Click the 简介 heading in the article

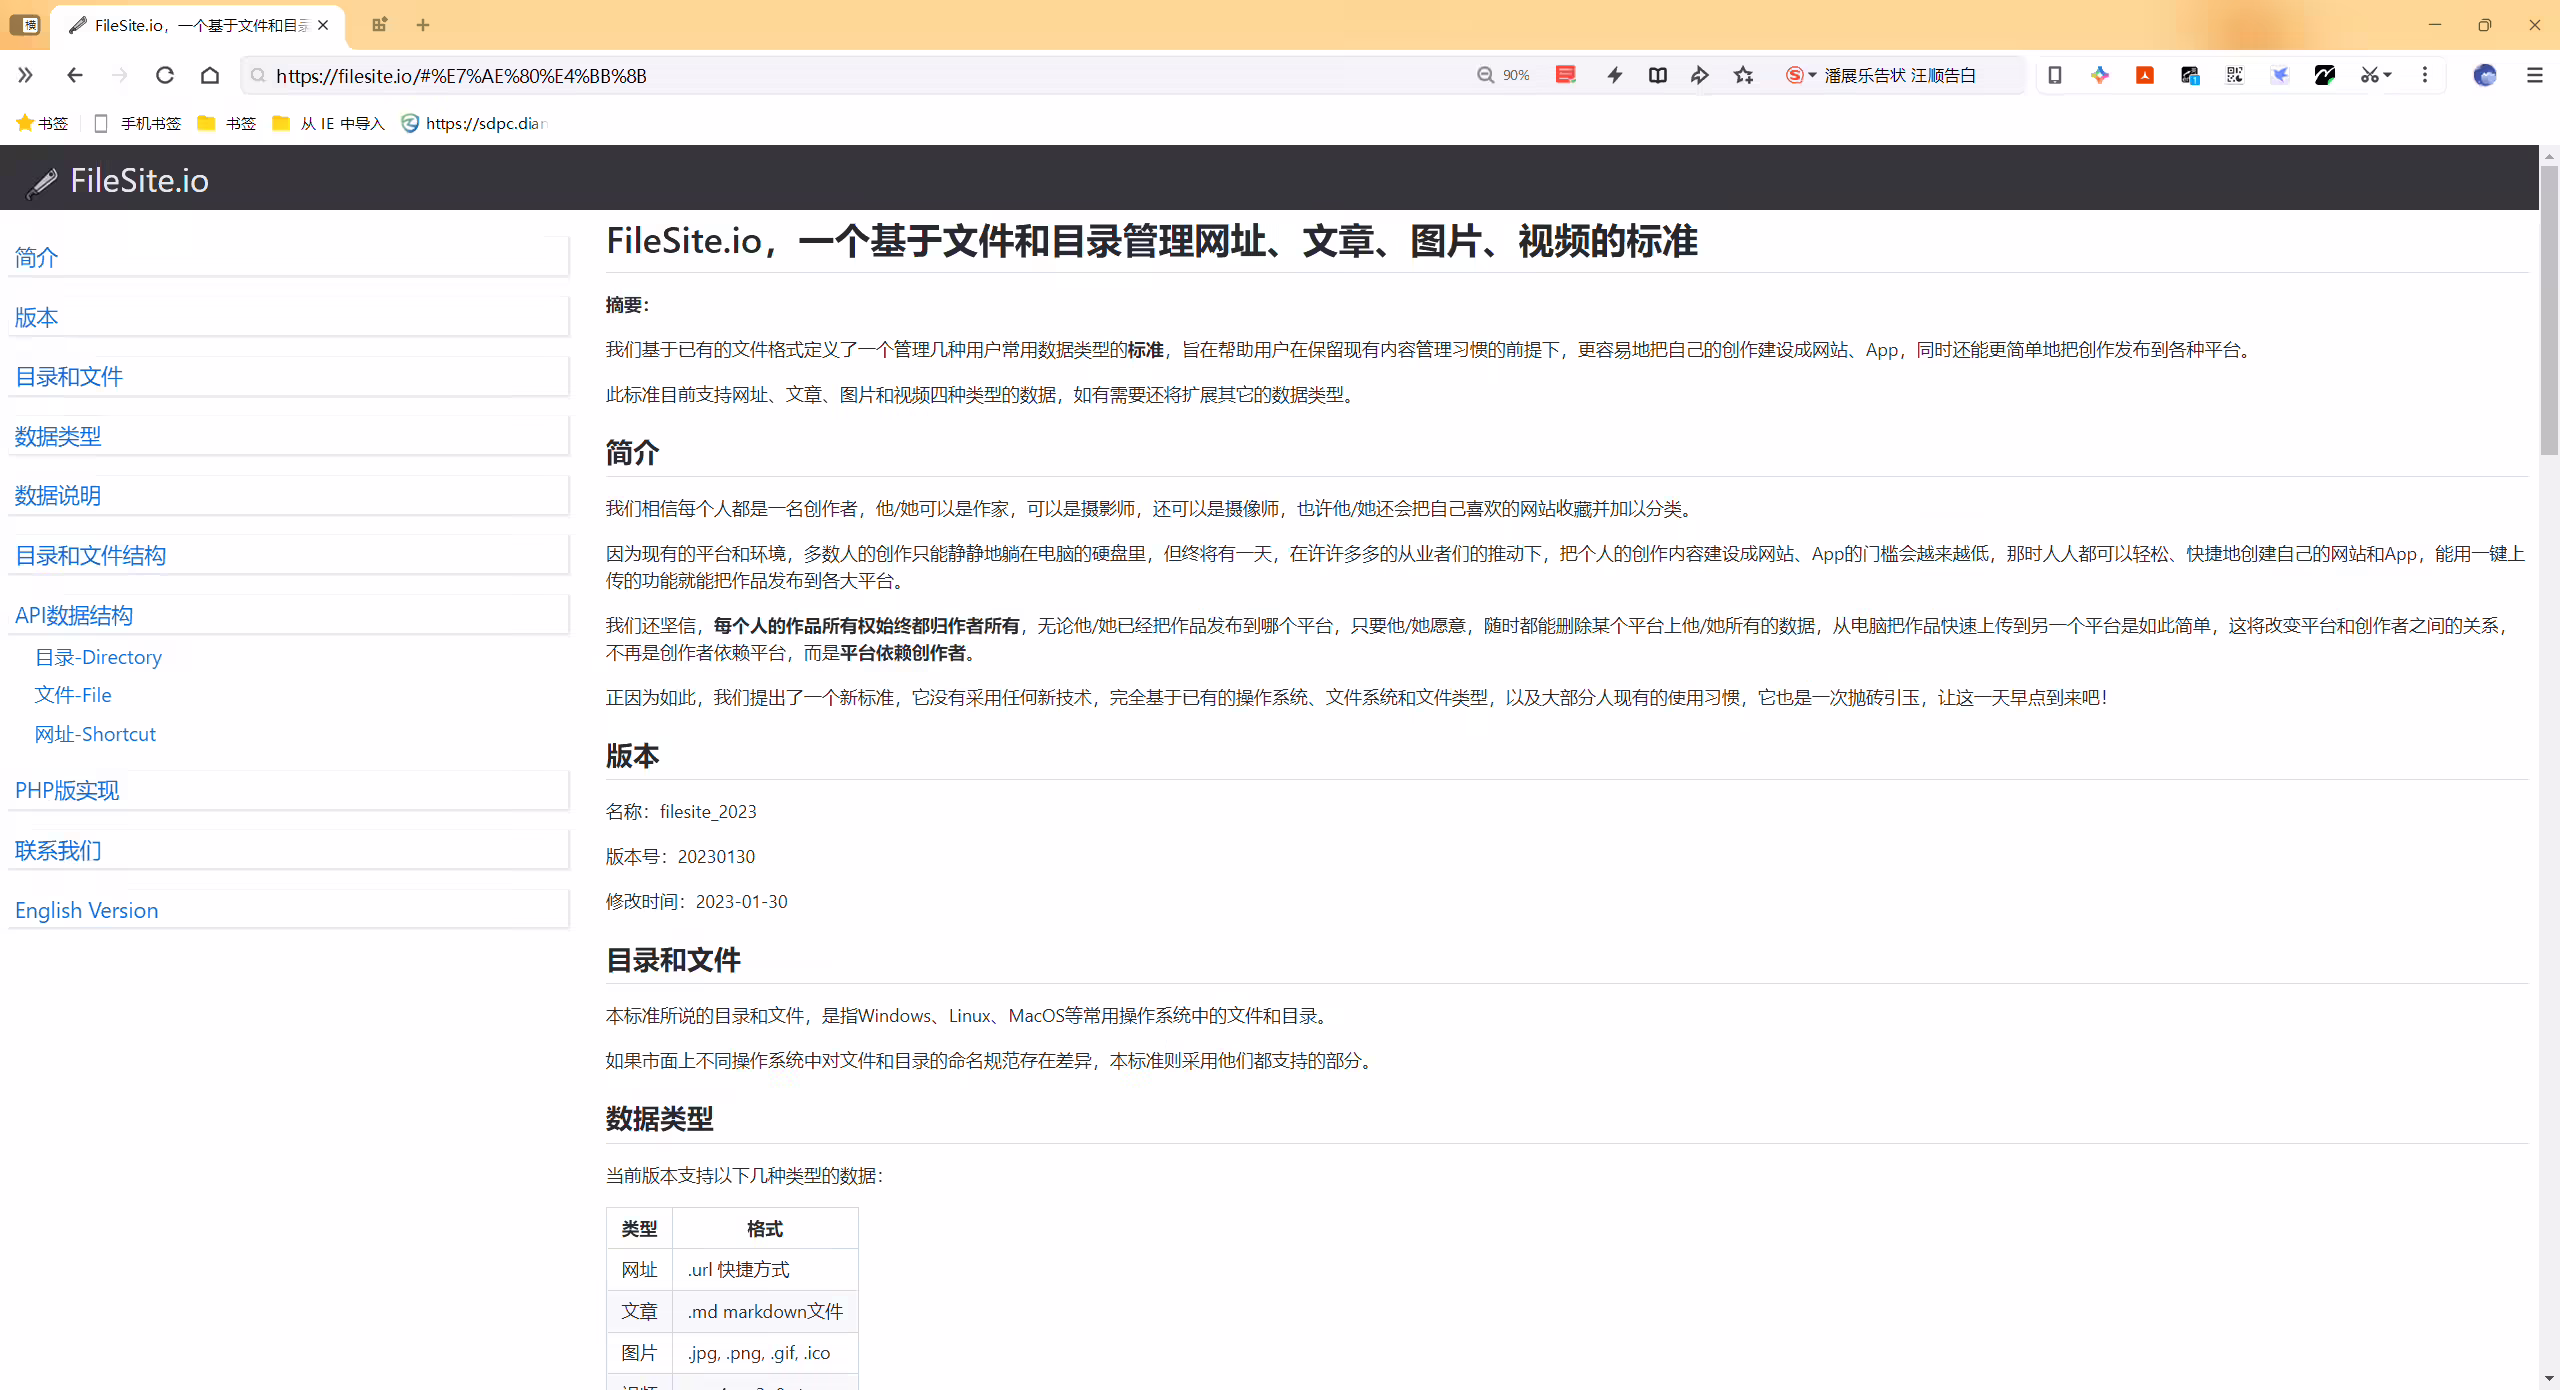[x=632, y=453]
